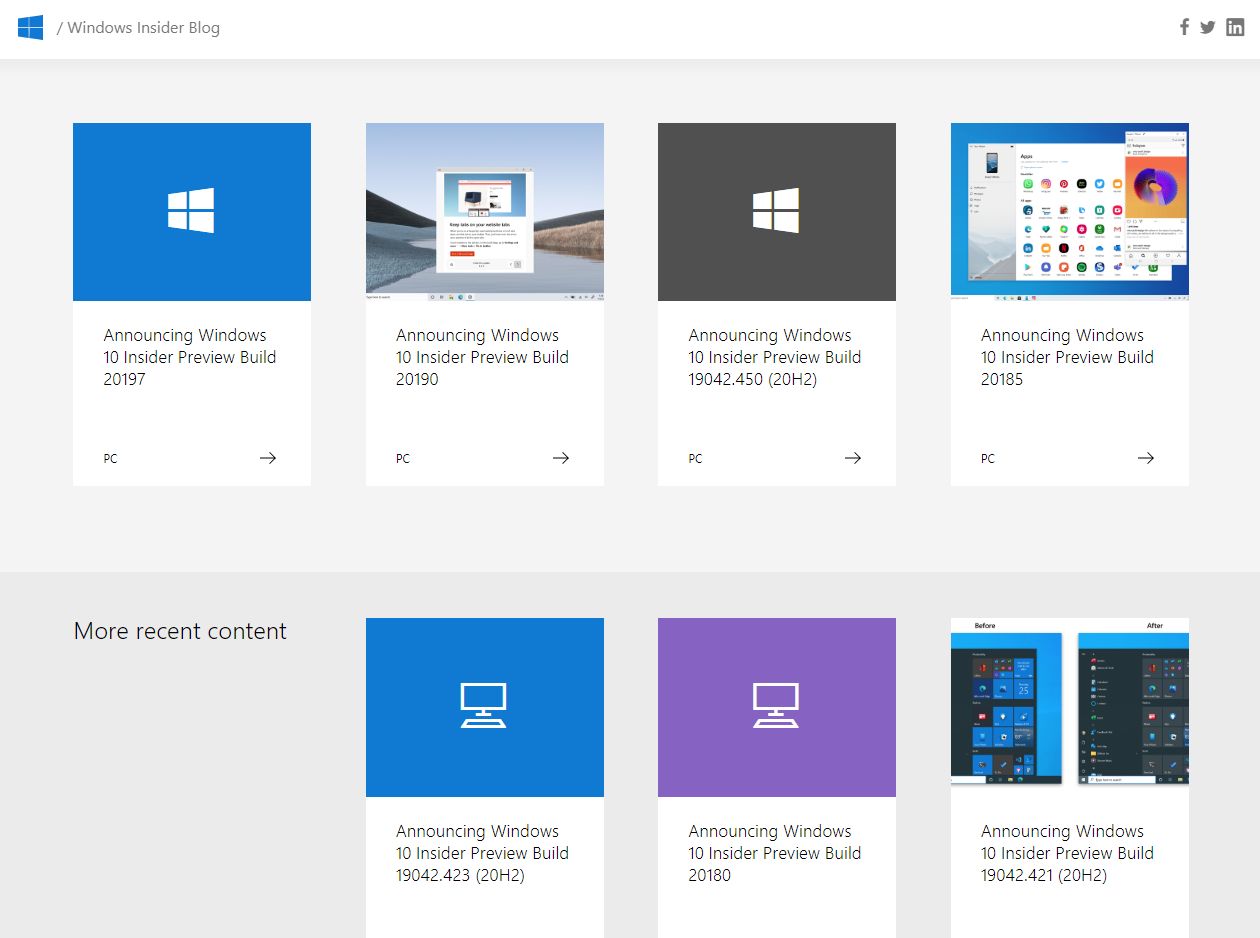Screen dimensions: 1260x938
Task: Select the gray Windows logo thumbnail for Build 19042.450
Action: click(777, 212)
